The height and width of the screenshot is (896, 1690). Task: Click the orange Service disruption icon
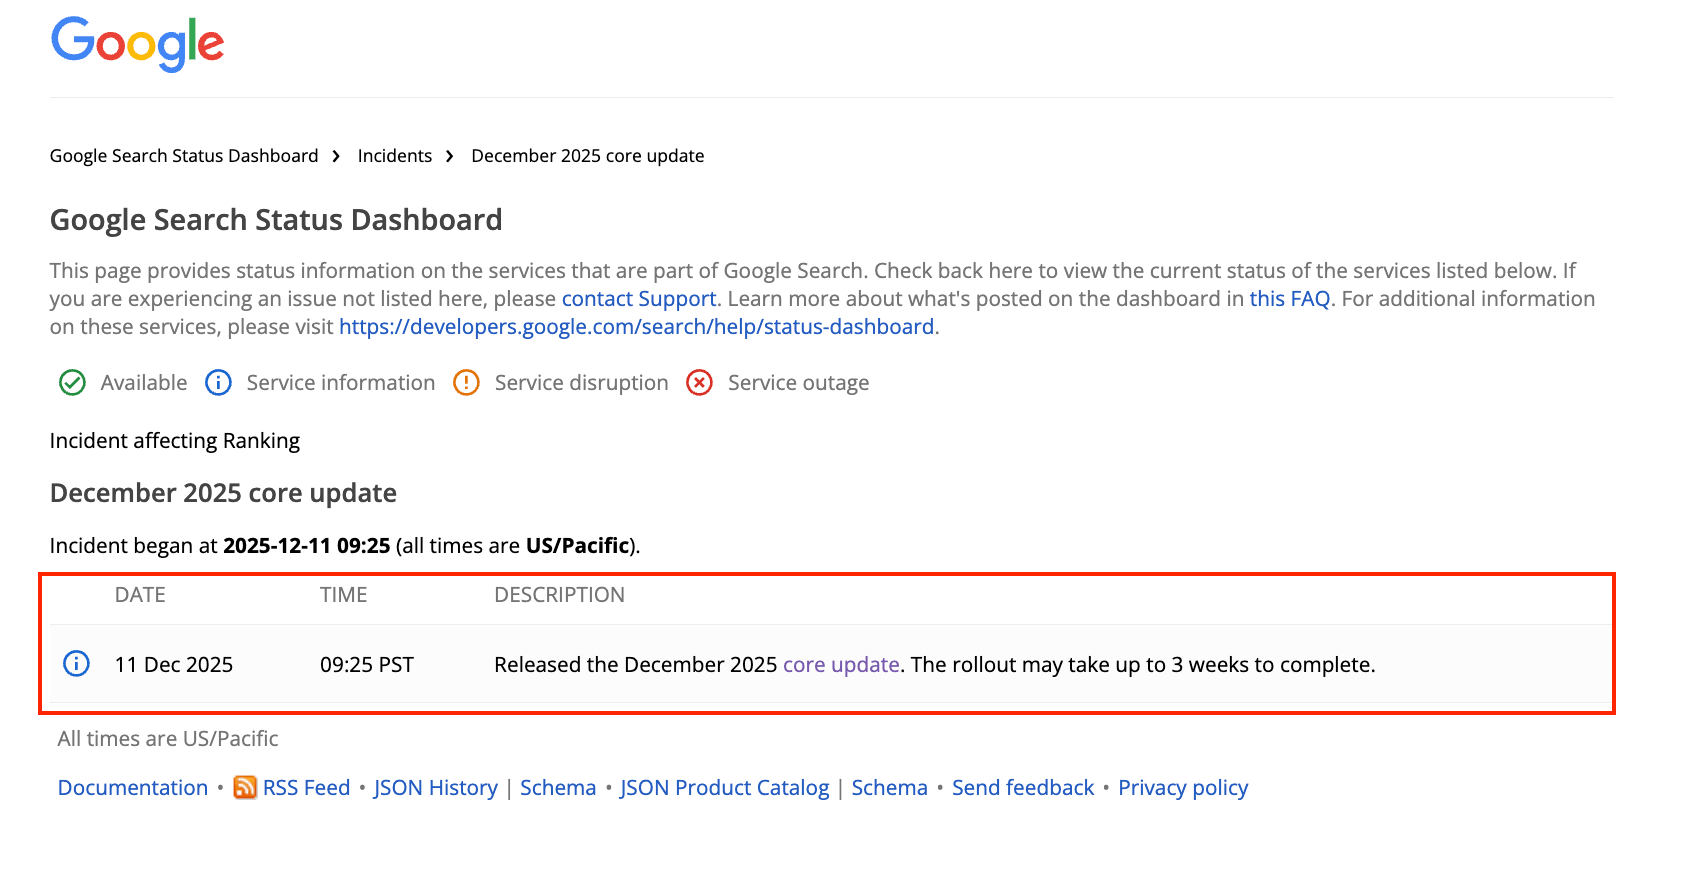click(466, 383)
